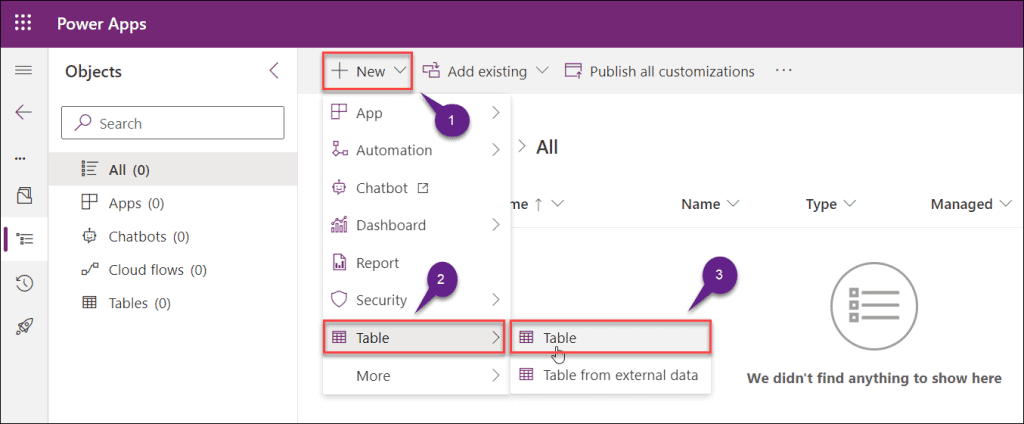This screenshot has height=424, width=1024.
Task: Go back with the left arrow icon
Action: (x=24, y=112)
